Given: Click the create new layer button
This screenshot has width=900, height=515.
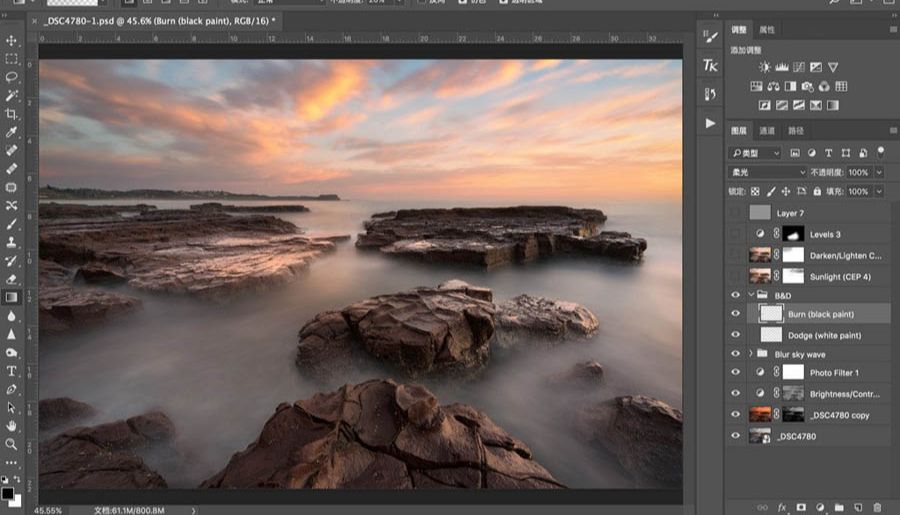Looking at the screenshot, I should 858,508.
